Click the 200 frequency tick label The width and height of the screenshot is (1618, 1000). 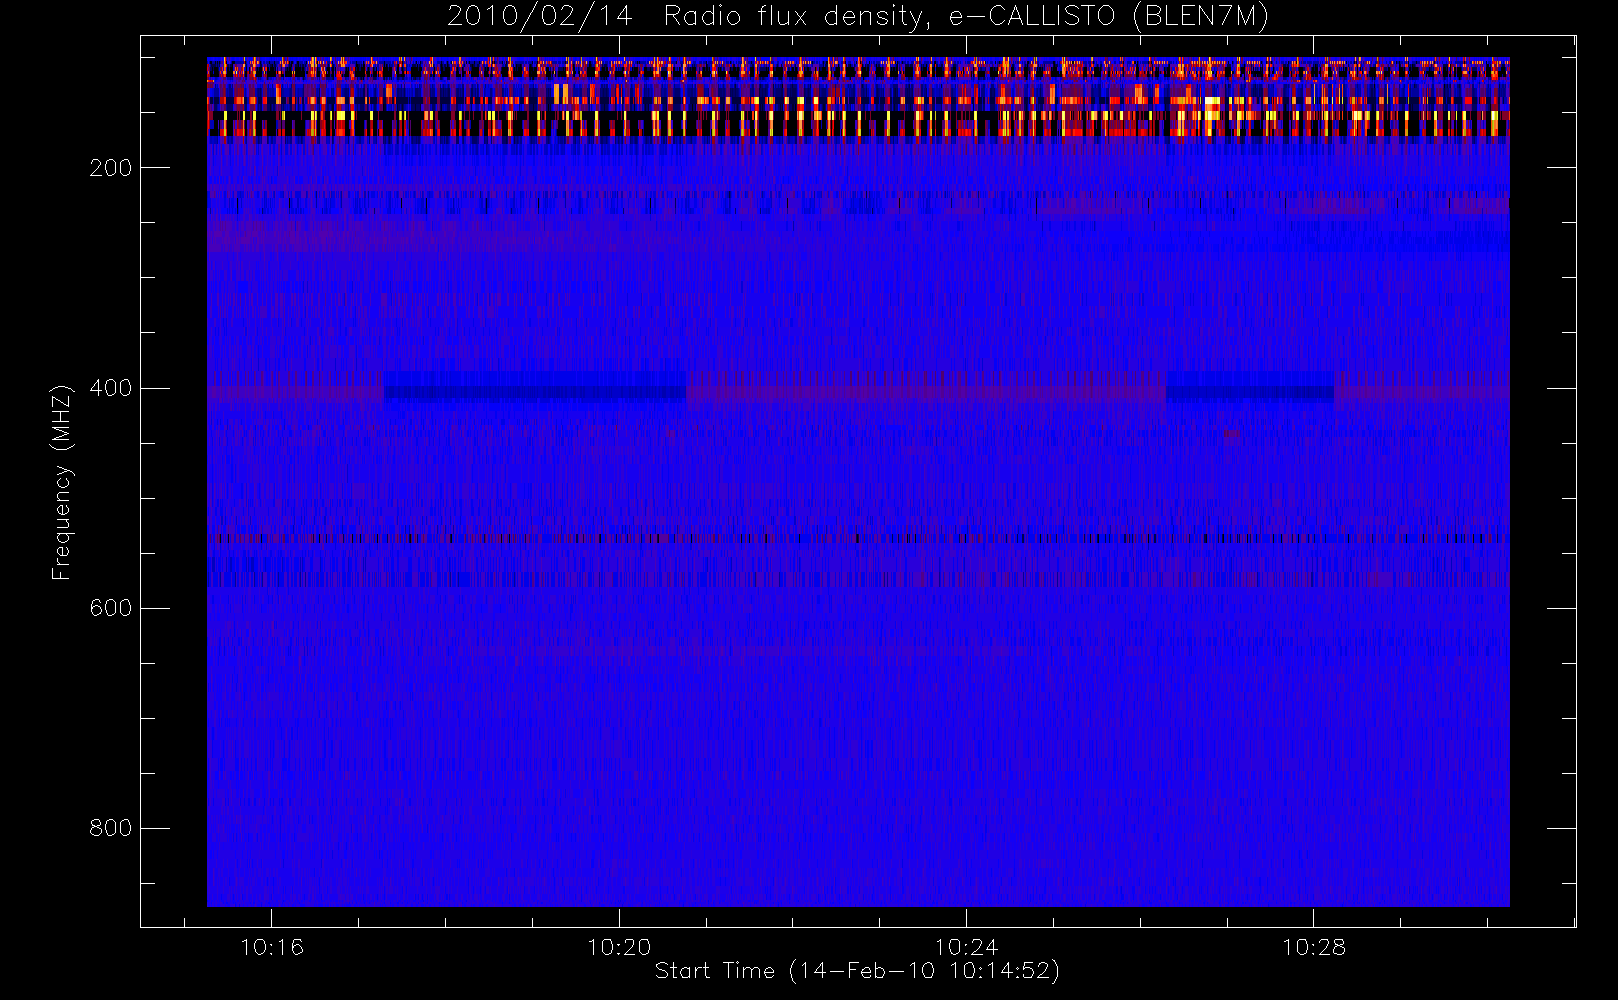(x=110, y=168)
